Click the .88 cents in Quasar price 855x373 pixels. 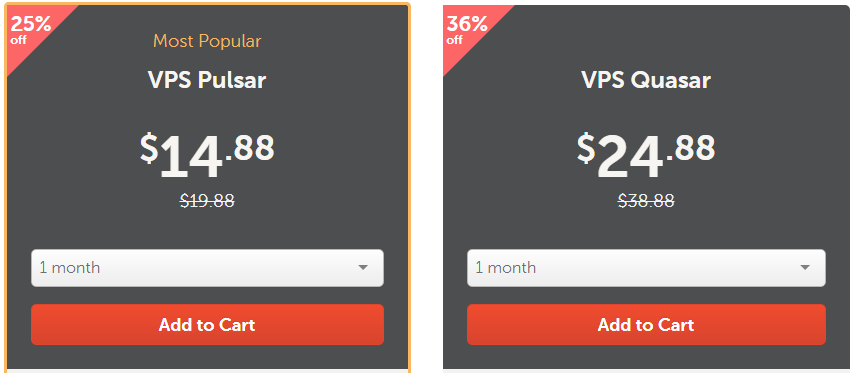point(690,148)
